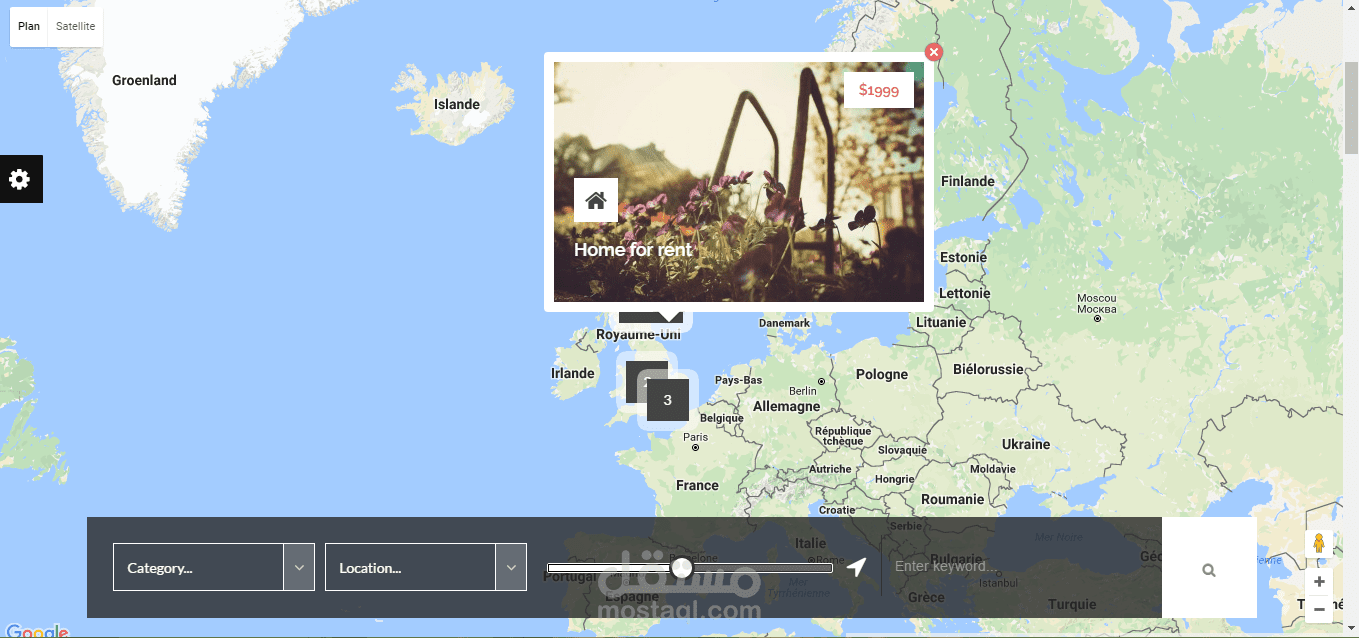Click the Location dropdown arrow
The height and width of the screenshot is (638, 1359).
pos(511,567)
